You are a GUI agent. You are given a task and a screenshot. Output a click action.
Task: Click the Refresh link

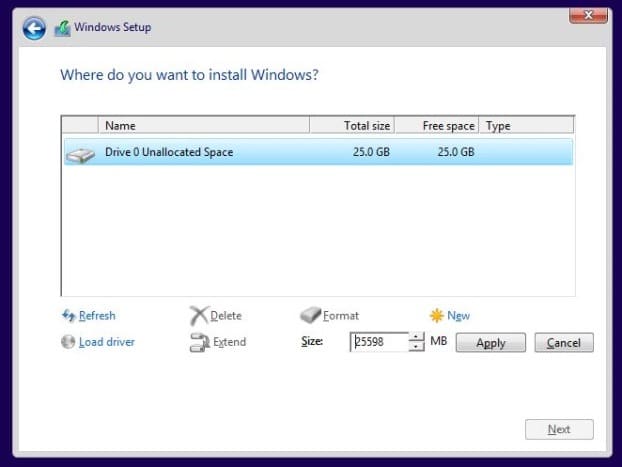(97, 315)
